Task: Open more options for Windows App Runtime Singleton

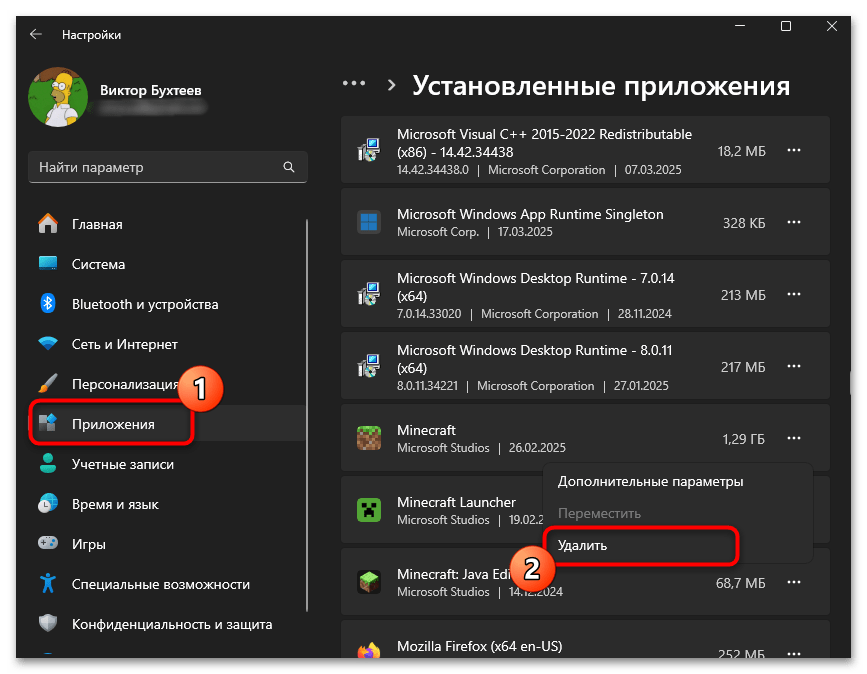Action: click(x=793, y=222)
